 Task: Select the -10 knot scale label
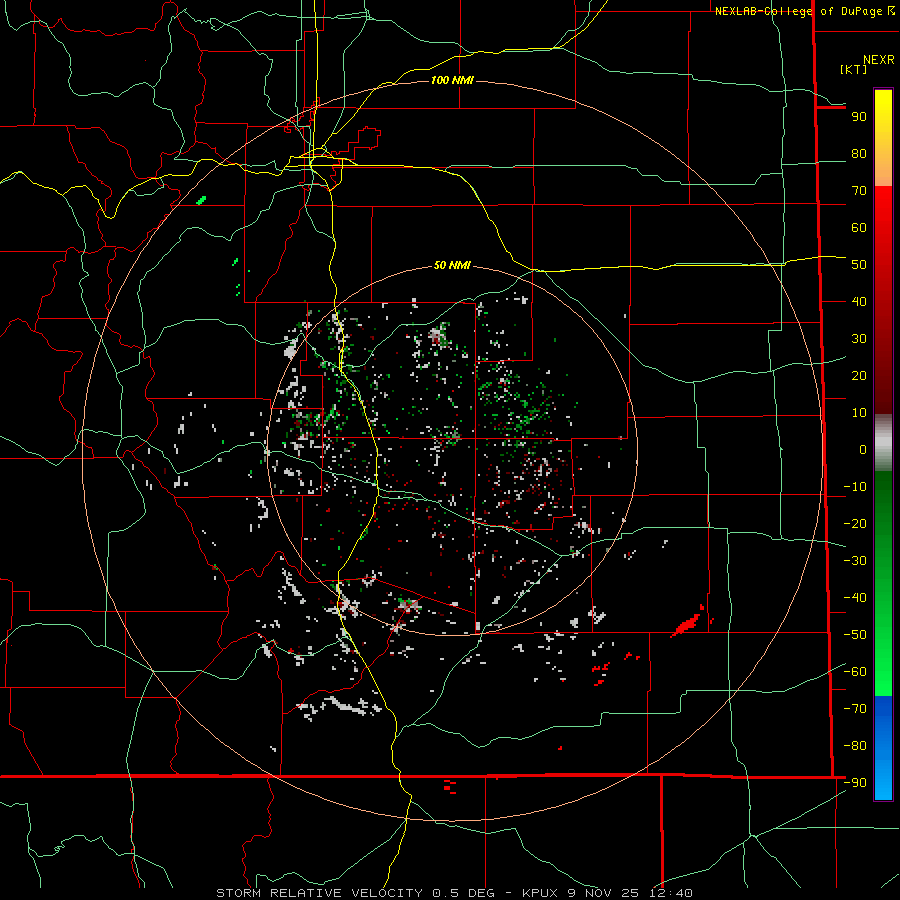point(855,487)
